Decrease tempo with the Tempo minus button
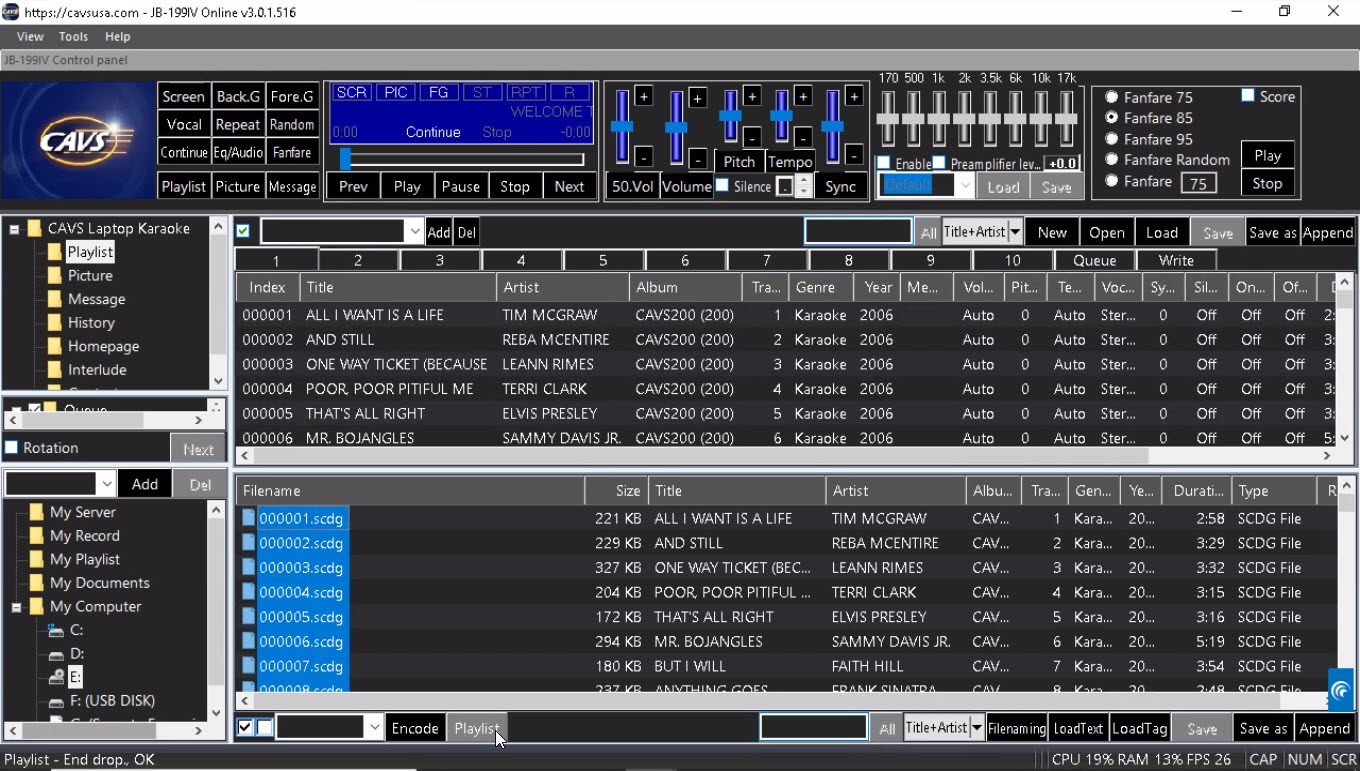 click(802, 137)
